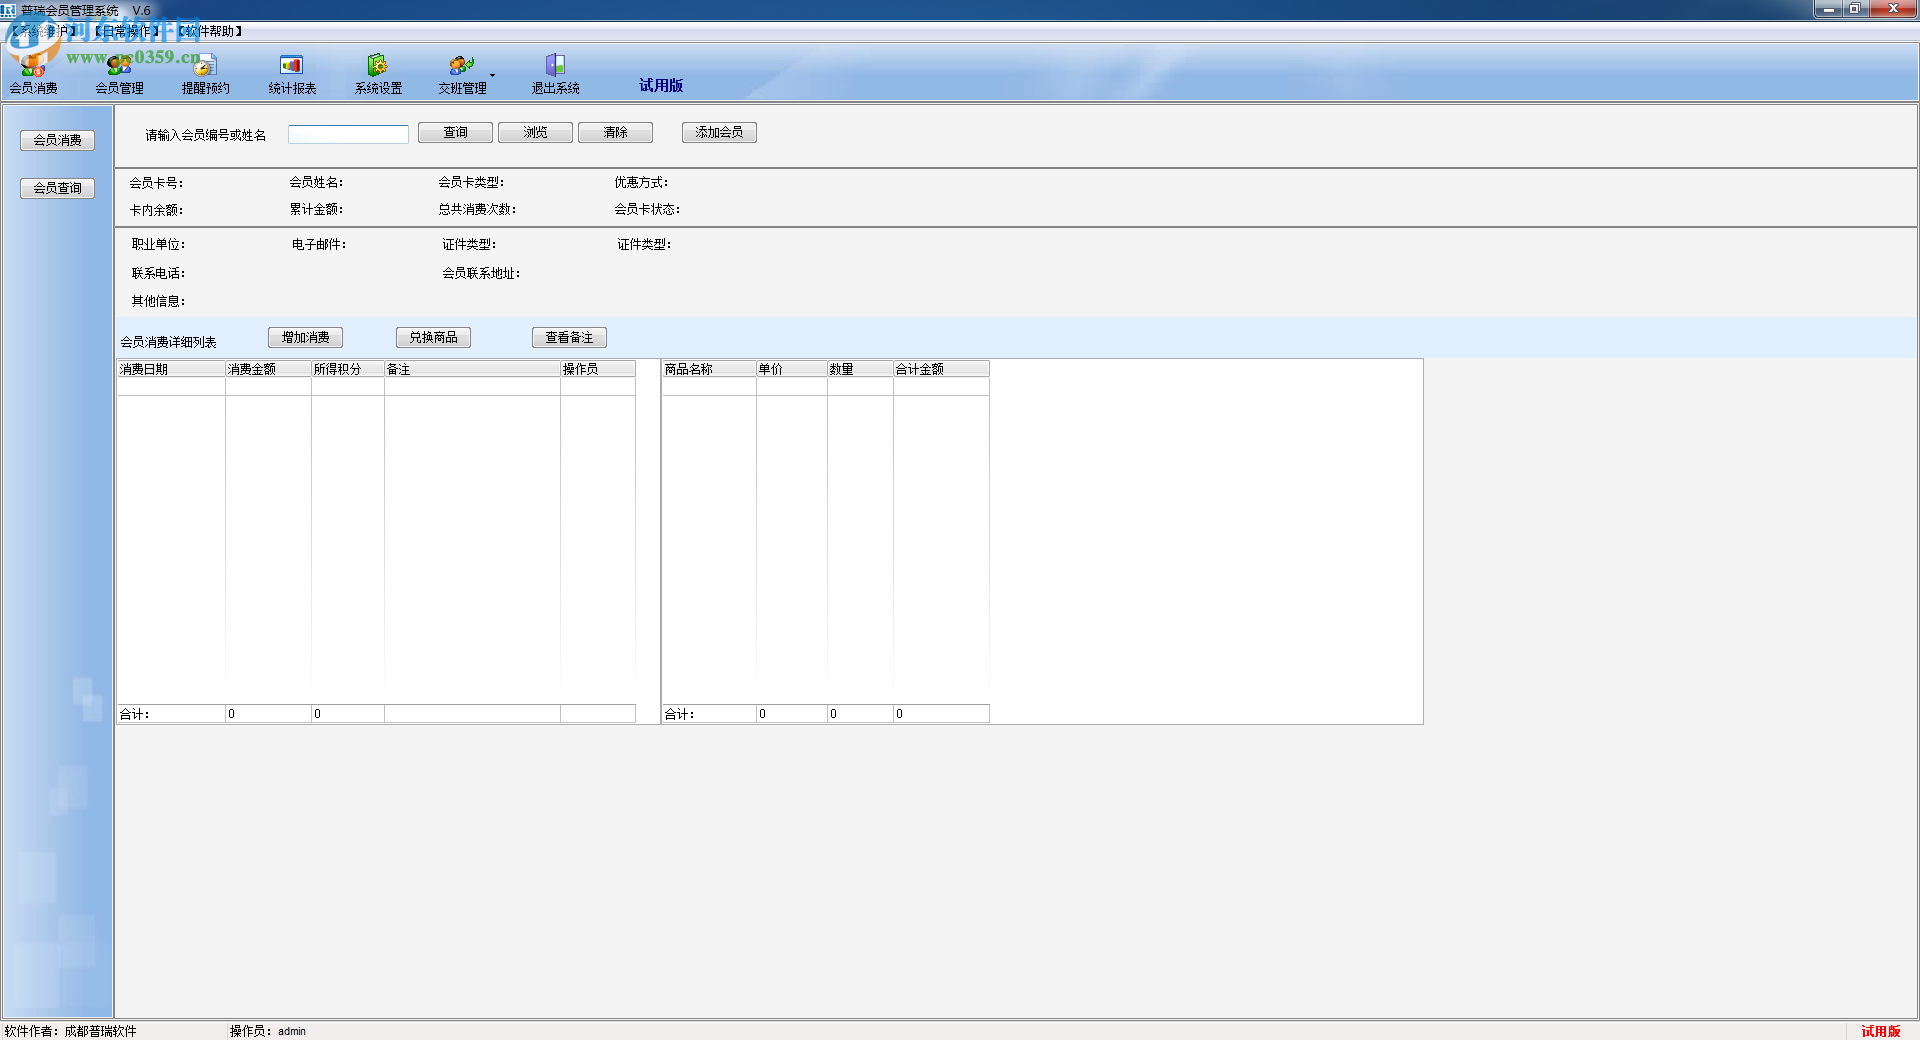The width and height of the screenshot is (1920, 1040).
Task: Click the 单价 column header
Action: 792,369
